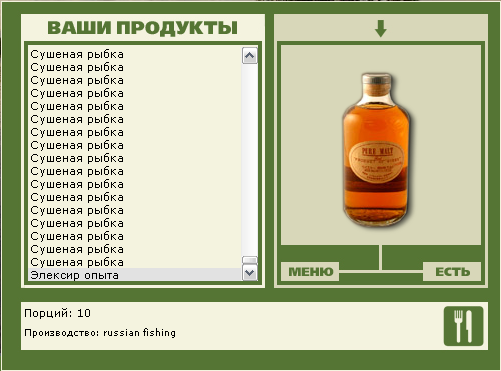
Task: Click the ВАШИ ПРОДУКТЫ heading
Action: point(143,28)
